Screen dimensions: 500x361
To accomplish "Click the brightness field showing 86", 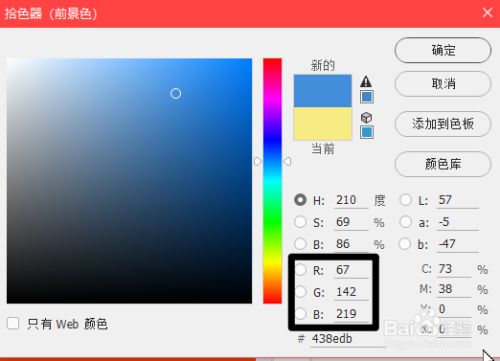I will (351, 244).
